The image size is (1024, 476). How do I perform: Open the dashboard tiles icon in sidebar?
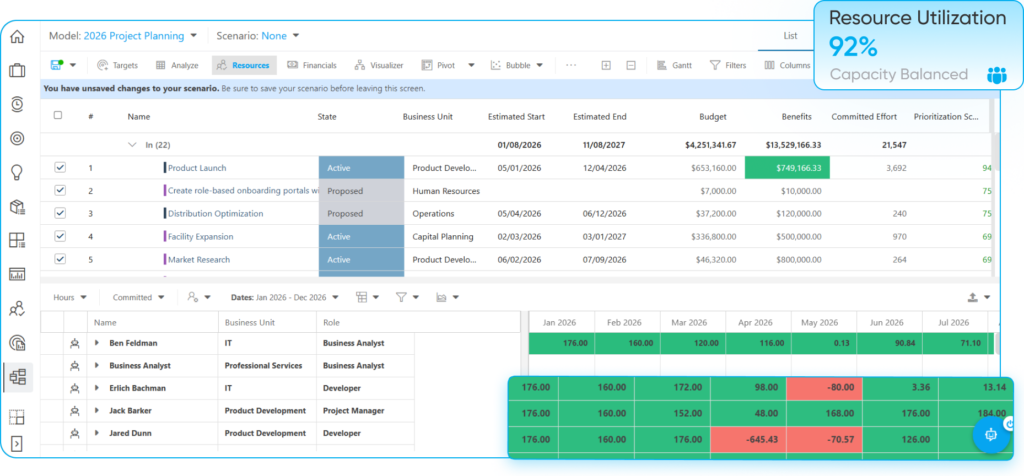(x=17, y=240)
